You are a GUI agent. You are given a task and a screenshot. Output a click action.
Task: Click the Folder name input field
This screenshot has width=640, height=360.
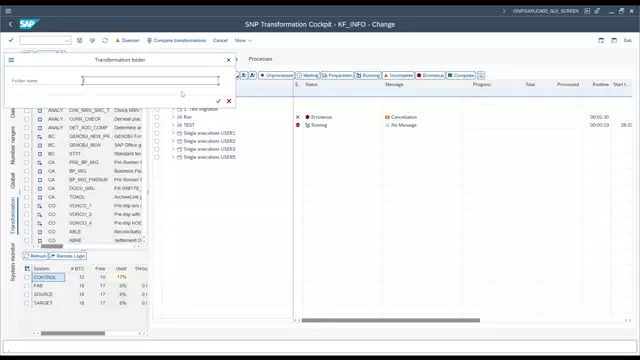[x=151, y=80]
